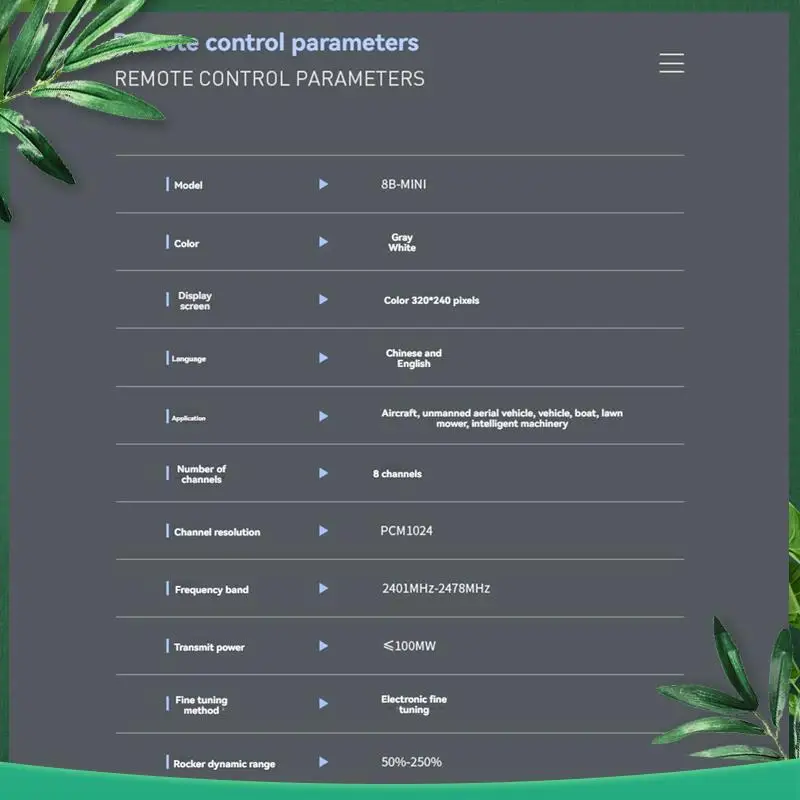Screen dimensions: 800x800
Task: Click the arrow icon in Model row
Action: (323, 184)
